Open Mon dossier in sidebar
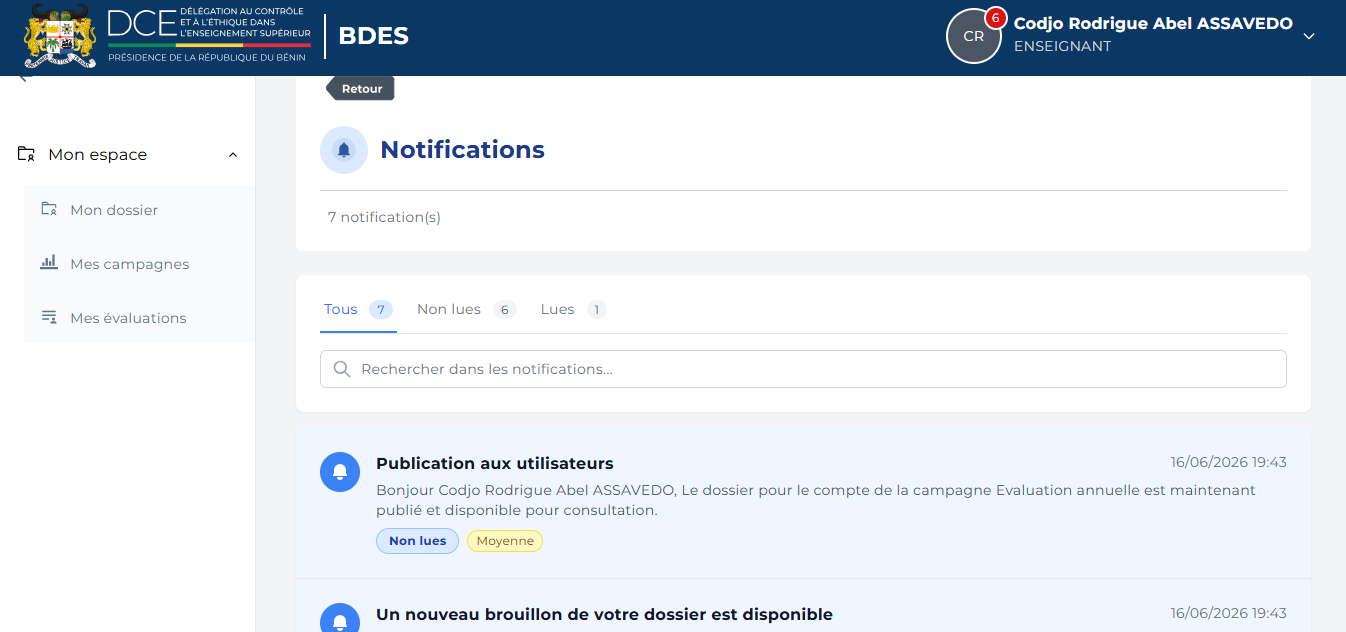 coord(139,210)
